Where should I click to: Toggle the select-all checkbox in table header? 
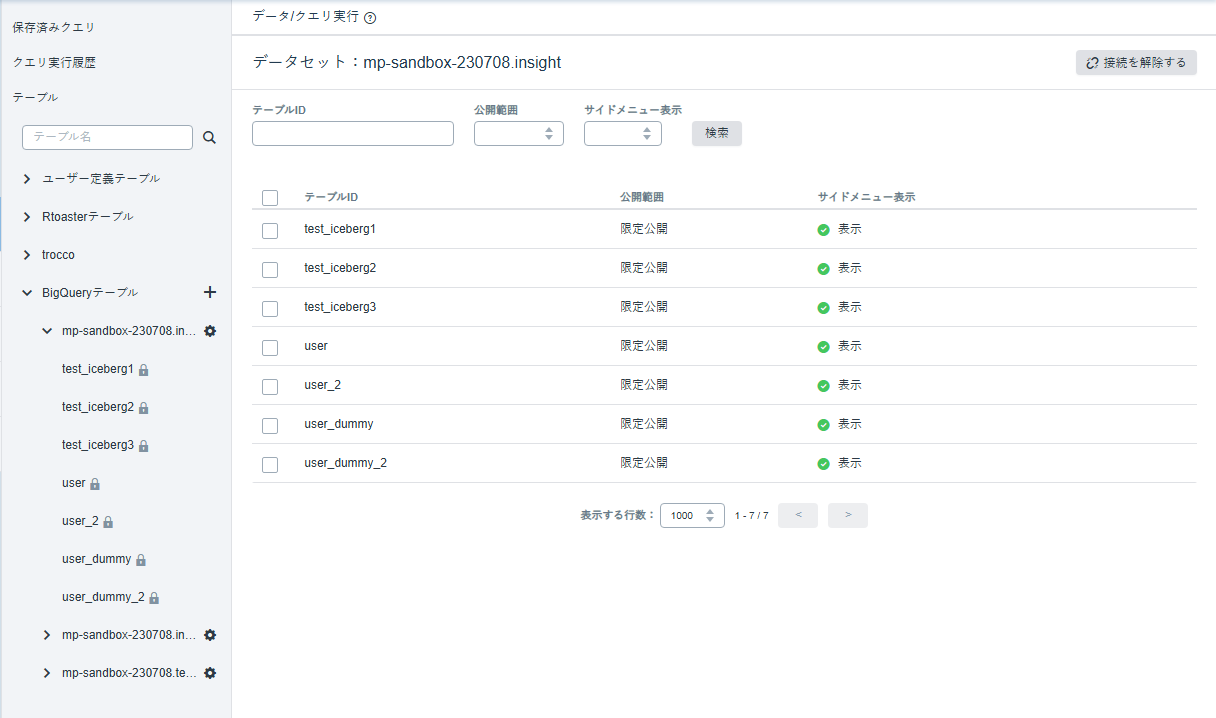270,198
